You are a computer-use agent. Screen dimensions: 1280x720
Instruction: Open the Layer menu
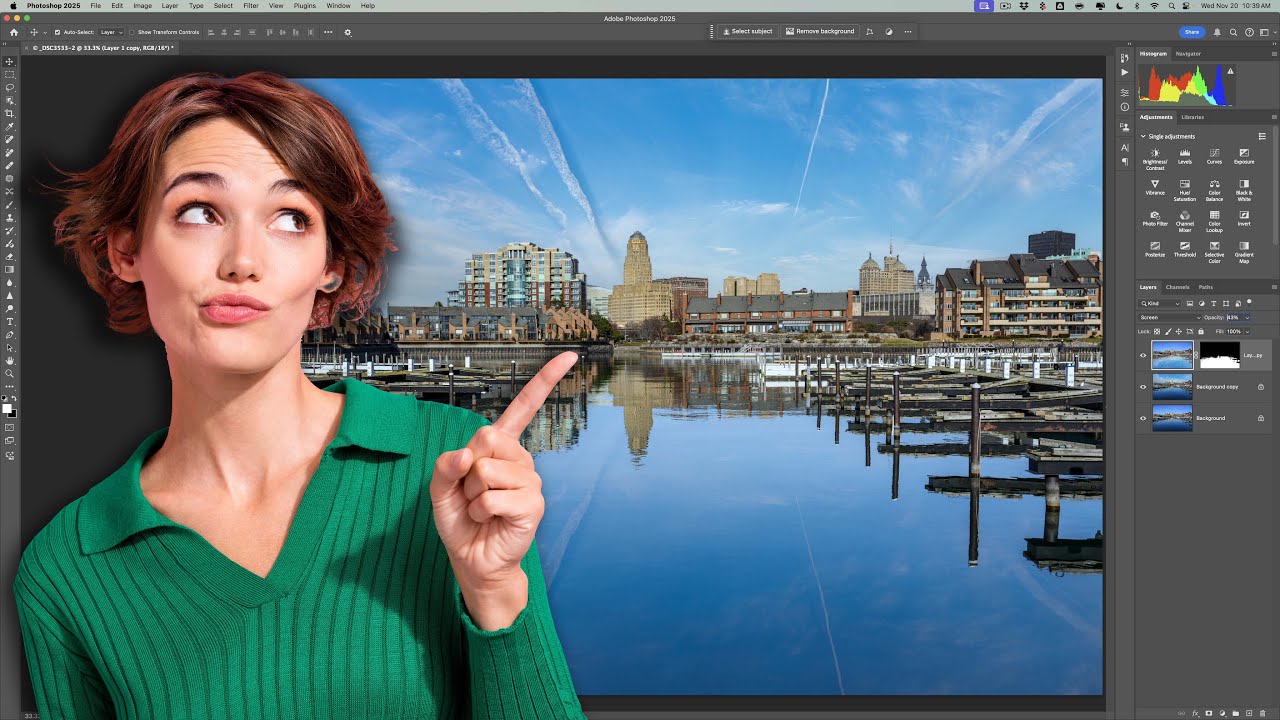click(170, 6)
